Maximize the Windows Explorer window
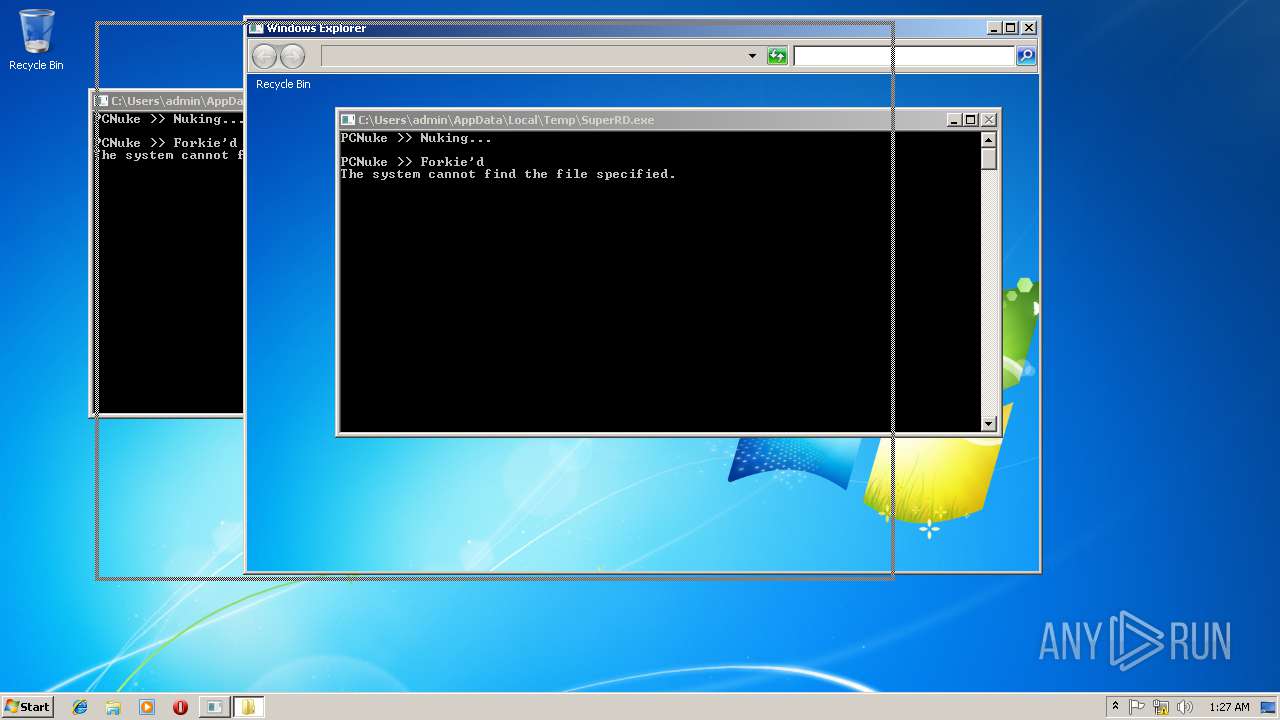 coord(1010,28)
